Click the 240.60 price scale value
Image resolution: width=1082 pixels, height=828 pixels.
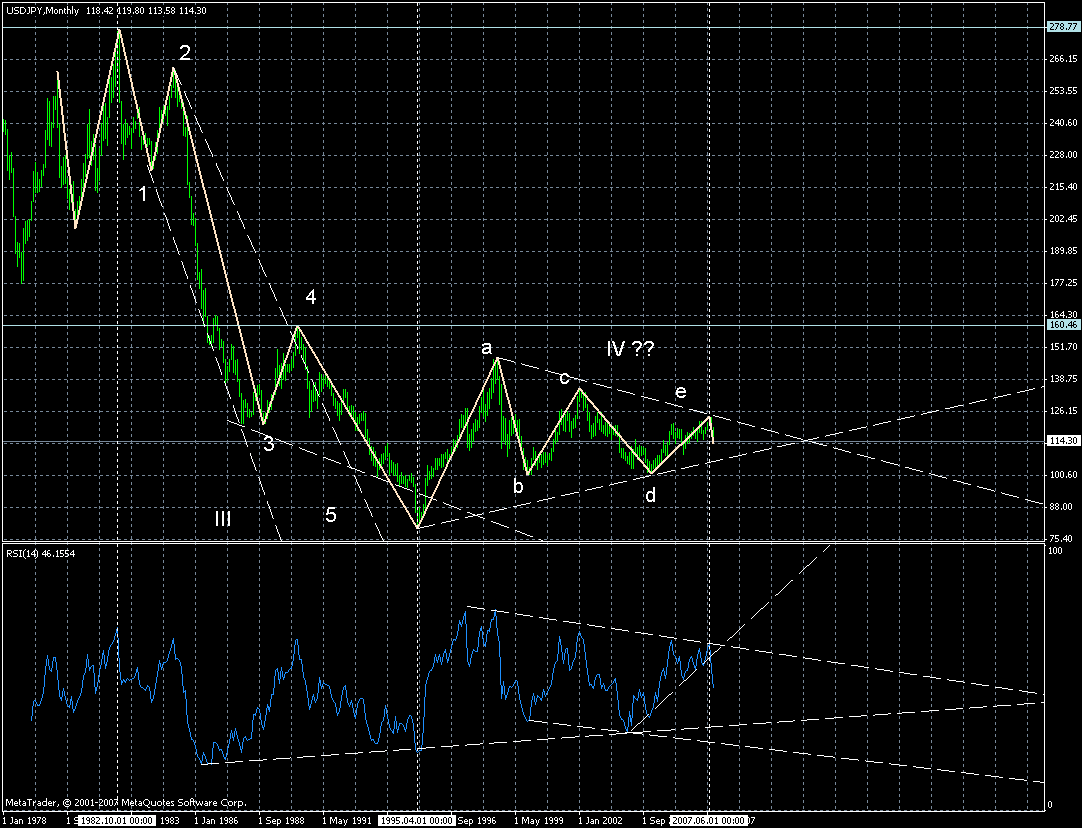click(x=1063, y=123)
